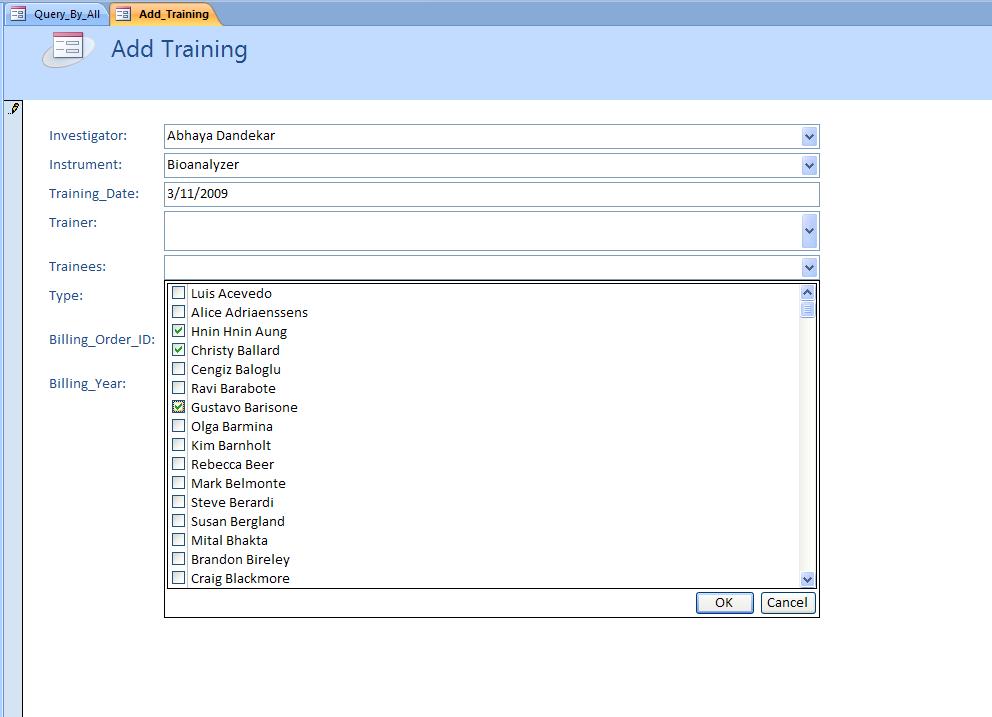Select the Add_Training tab
992x717 pixels.
[166, 14]
